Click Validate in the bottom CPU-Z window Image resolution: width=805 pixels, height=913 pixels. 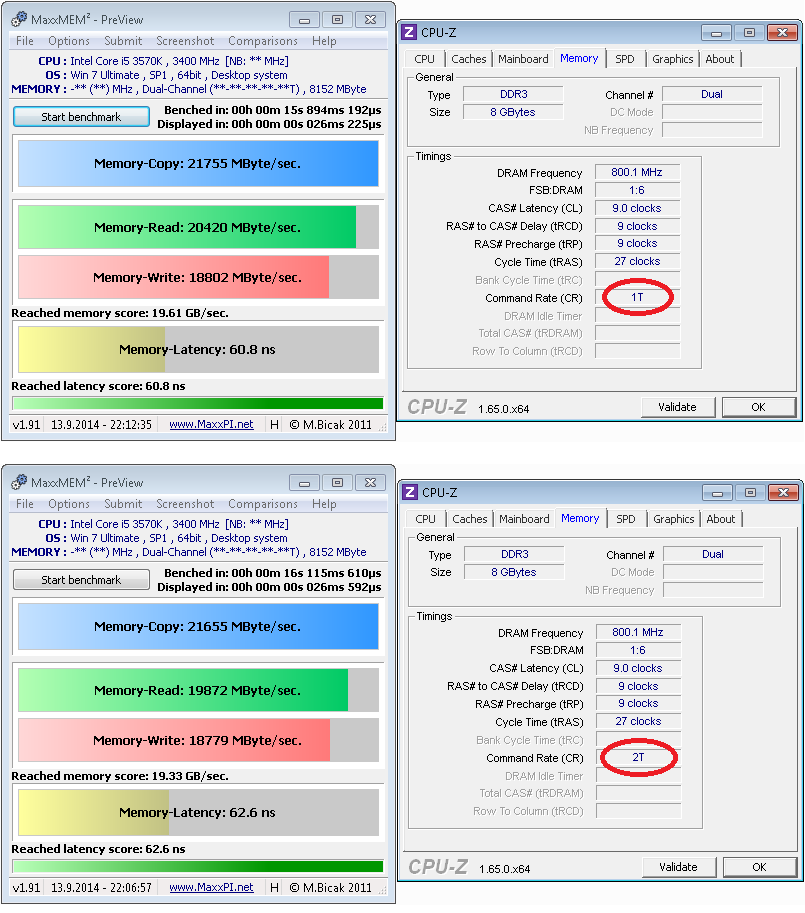tap(679, 867)
